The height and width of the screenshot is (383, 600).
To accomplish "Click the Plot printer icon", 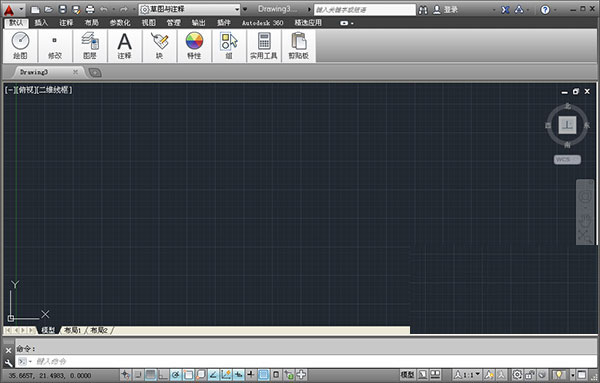I will click(x=90, y=10).
